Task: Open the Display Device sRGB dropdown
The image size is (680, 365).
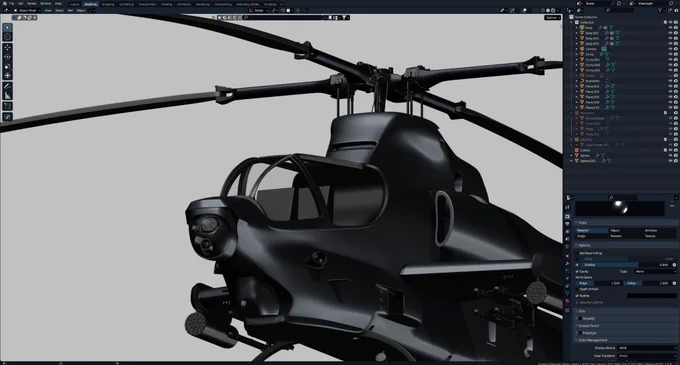Action: 647,348
